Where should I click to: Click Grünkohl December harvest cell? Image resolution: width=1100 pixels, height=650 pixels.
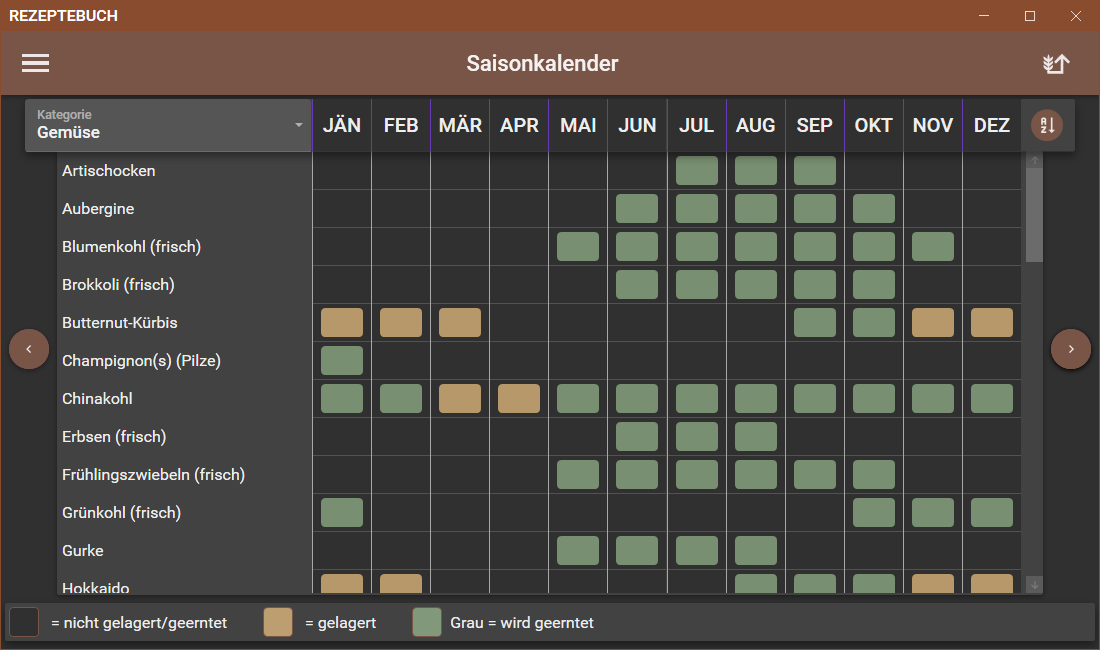(x=992, y=513)
